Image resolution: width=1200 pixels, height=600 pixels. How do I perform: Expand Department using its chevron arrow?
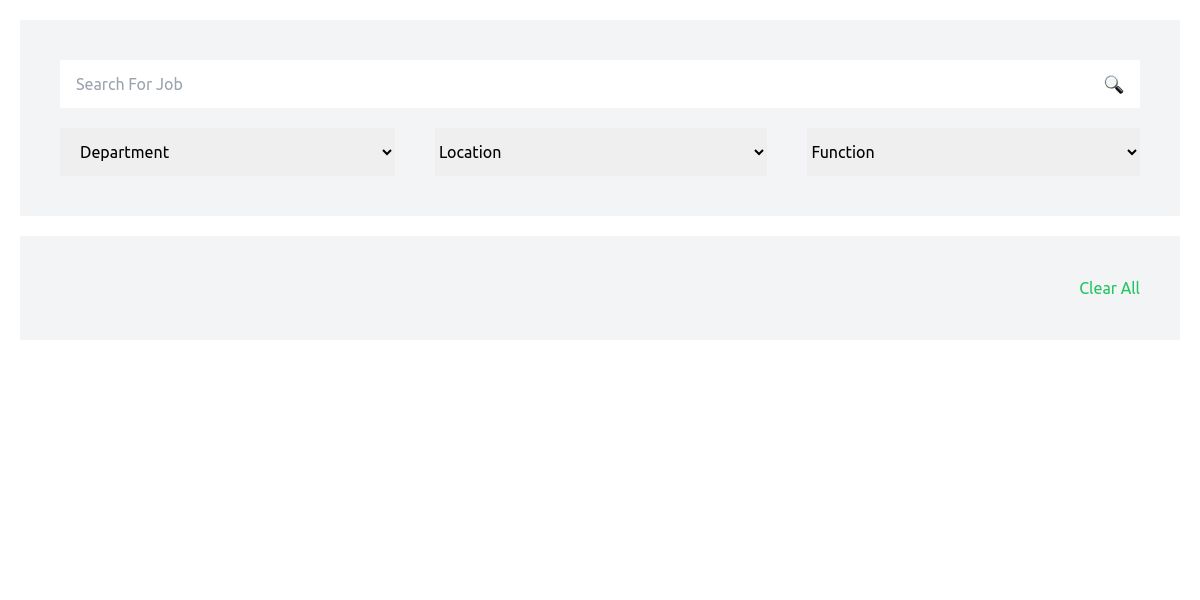(387, 152)
